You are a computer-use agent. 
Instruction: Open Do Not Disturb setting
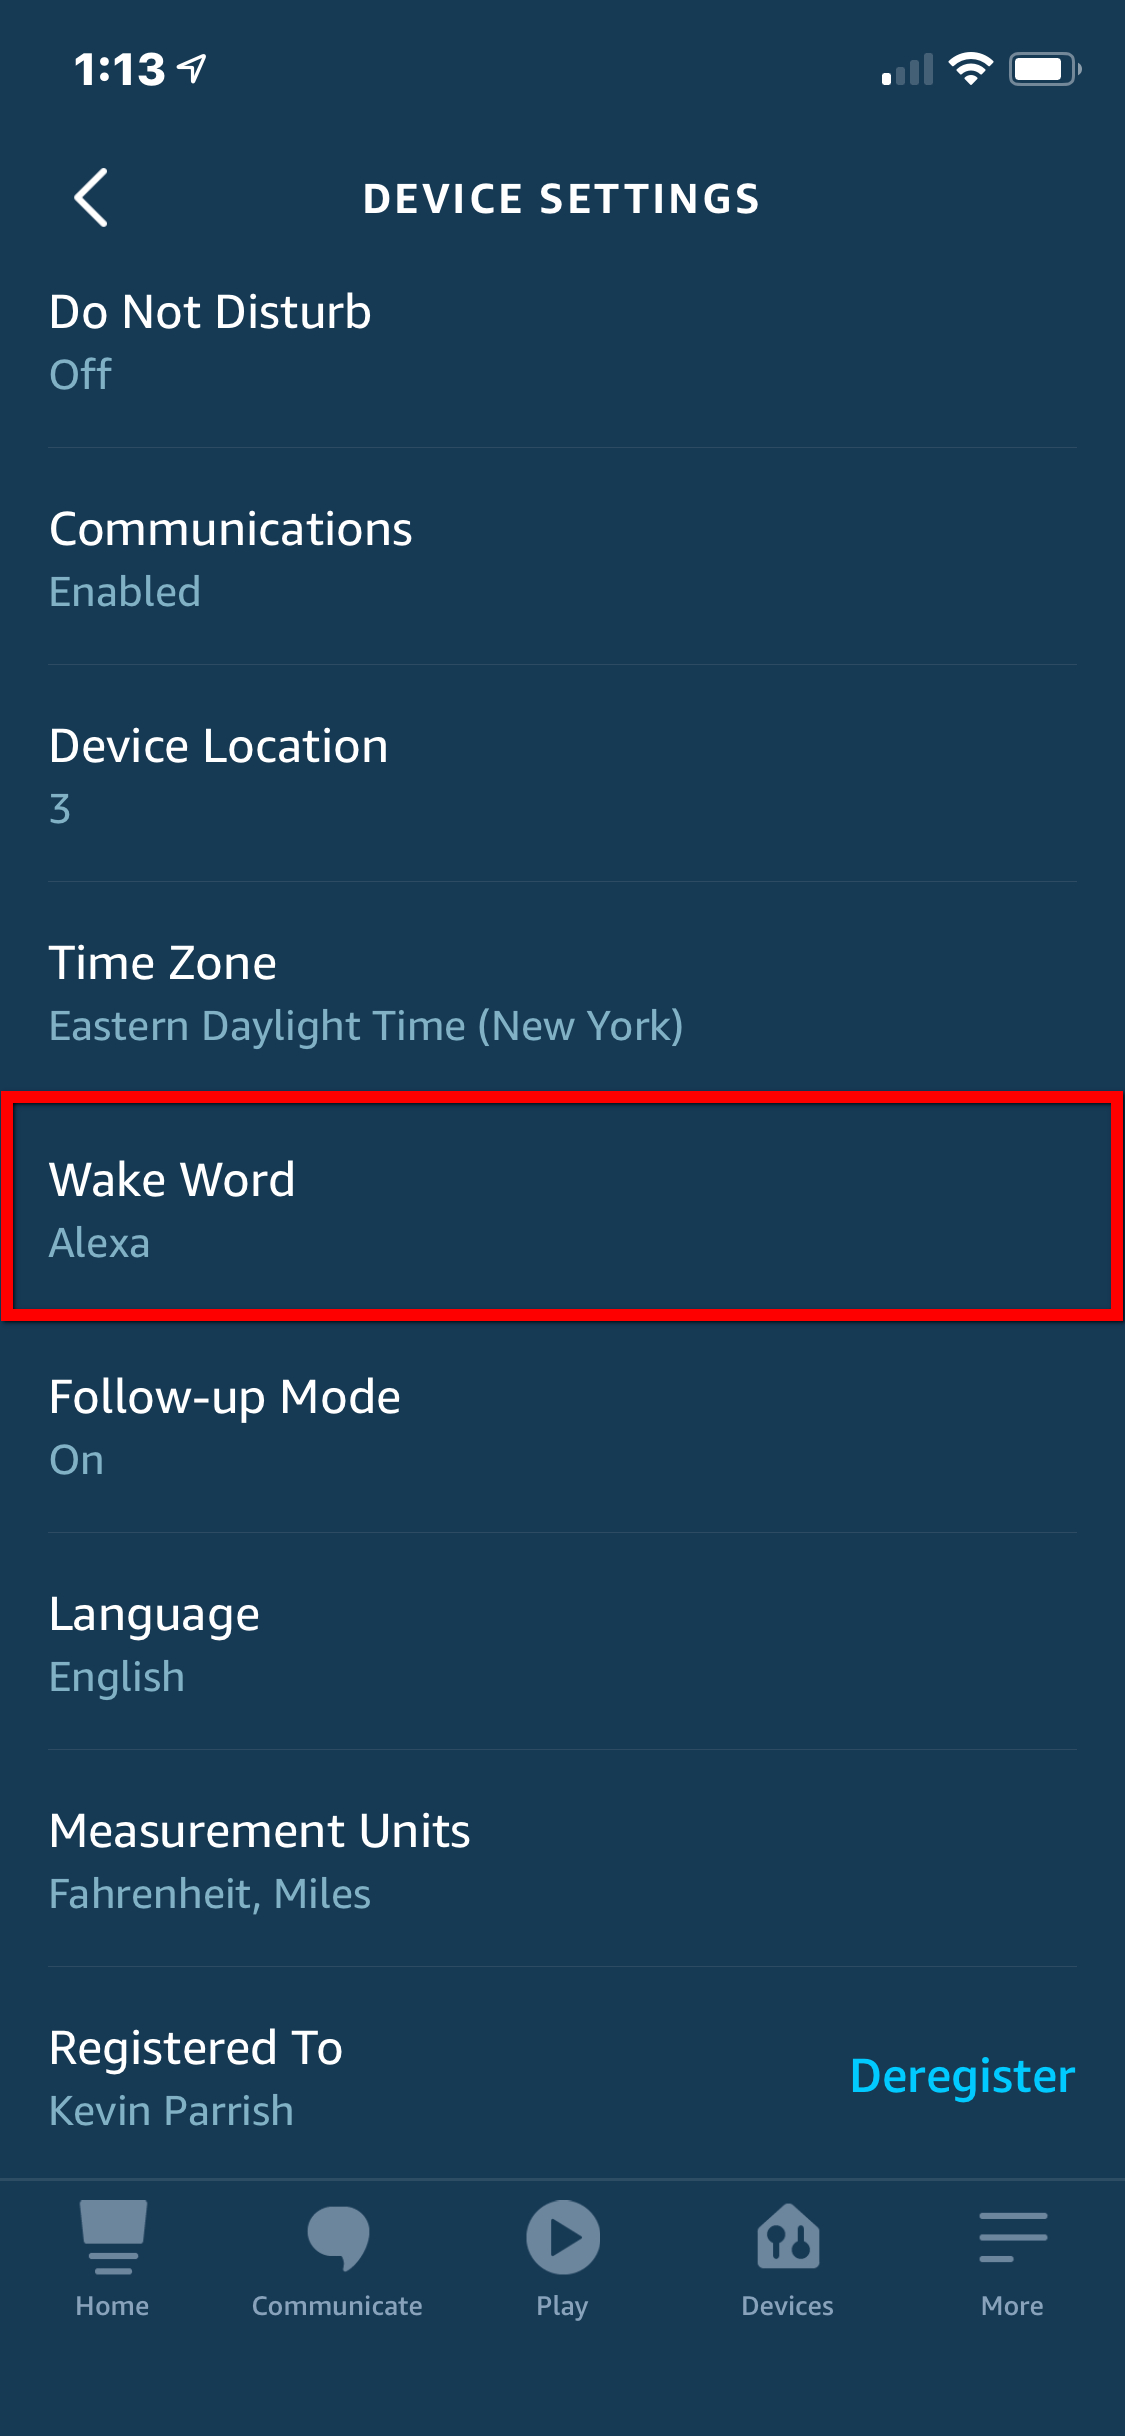pos(562,341)
